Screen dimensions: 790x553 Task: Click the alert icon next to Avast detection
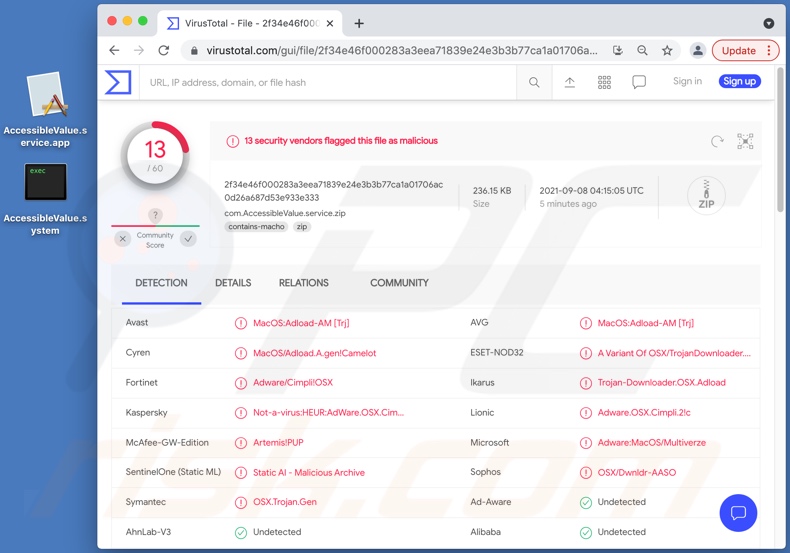[x=241, y=323]
